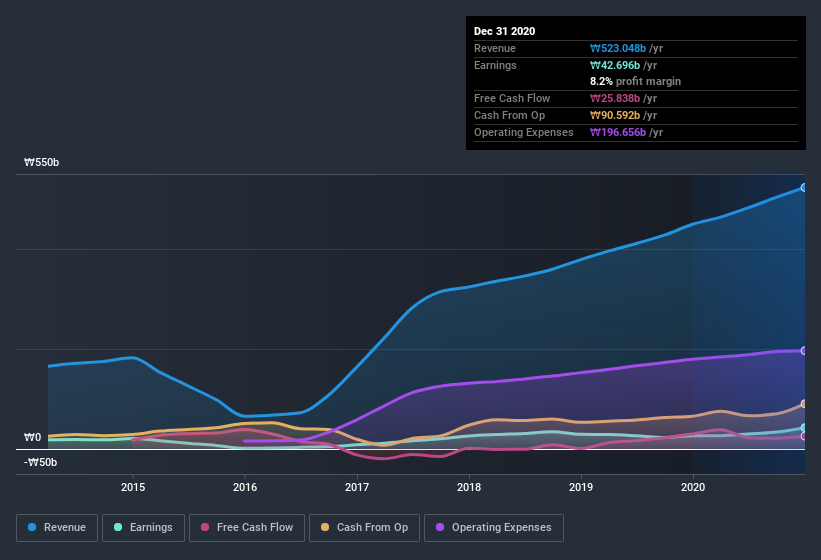Toggle the Cash From Op legend series
This screenshot has width=821, height=560.
[x=364, y=528]
